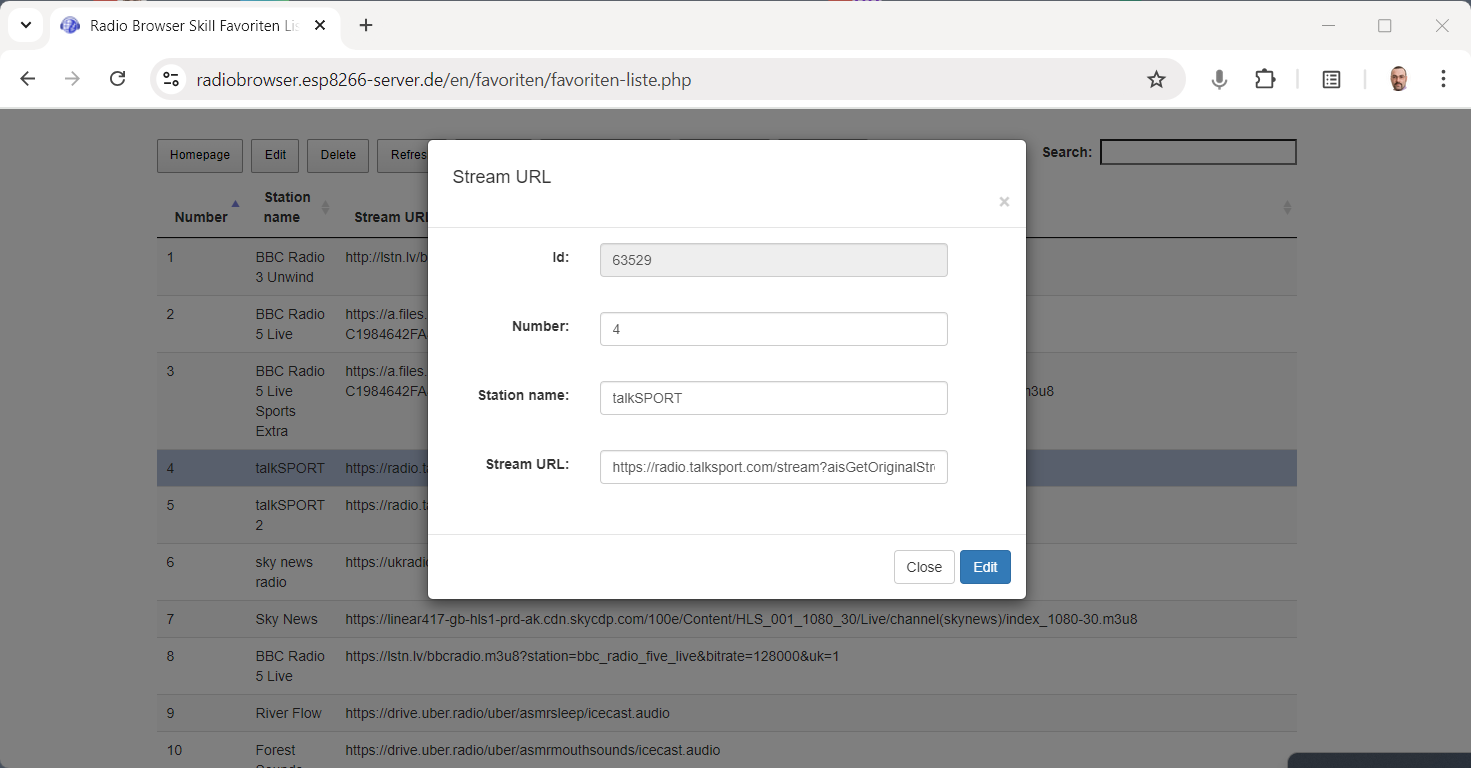Click the sort arrows at the table's right edge
Screen dimensions: 1471x768
1287,207
